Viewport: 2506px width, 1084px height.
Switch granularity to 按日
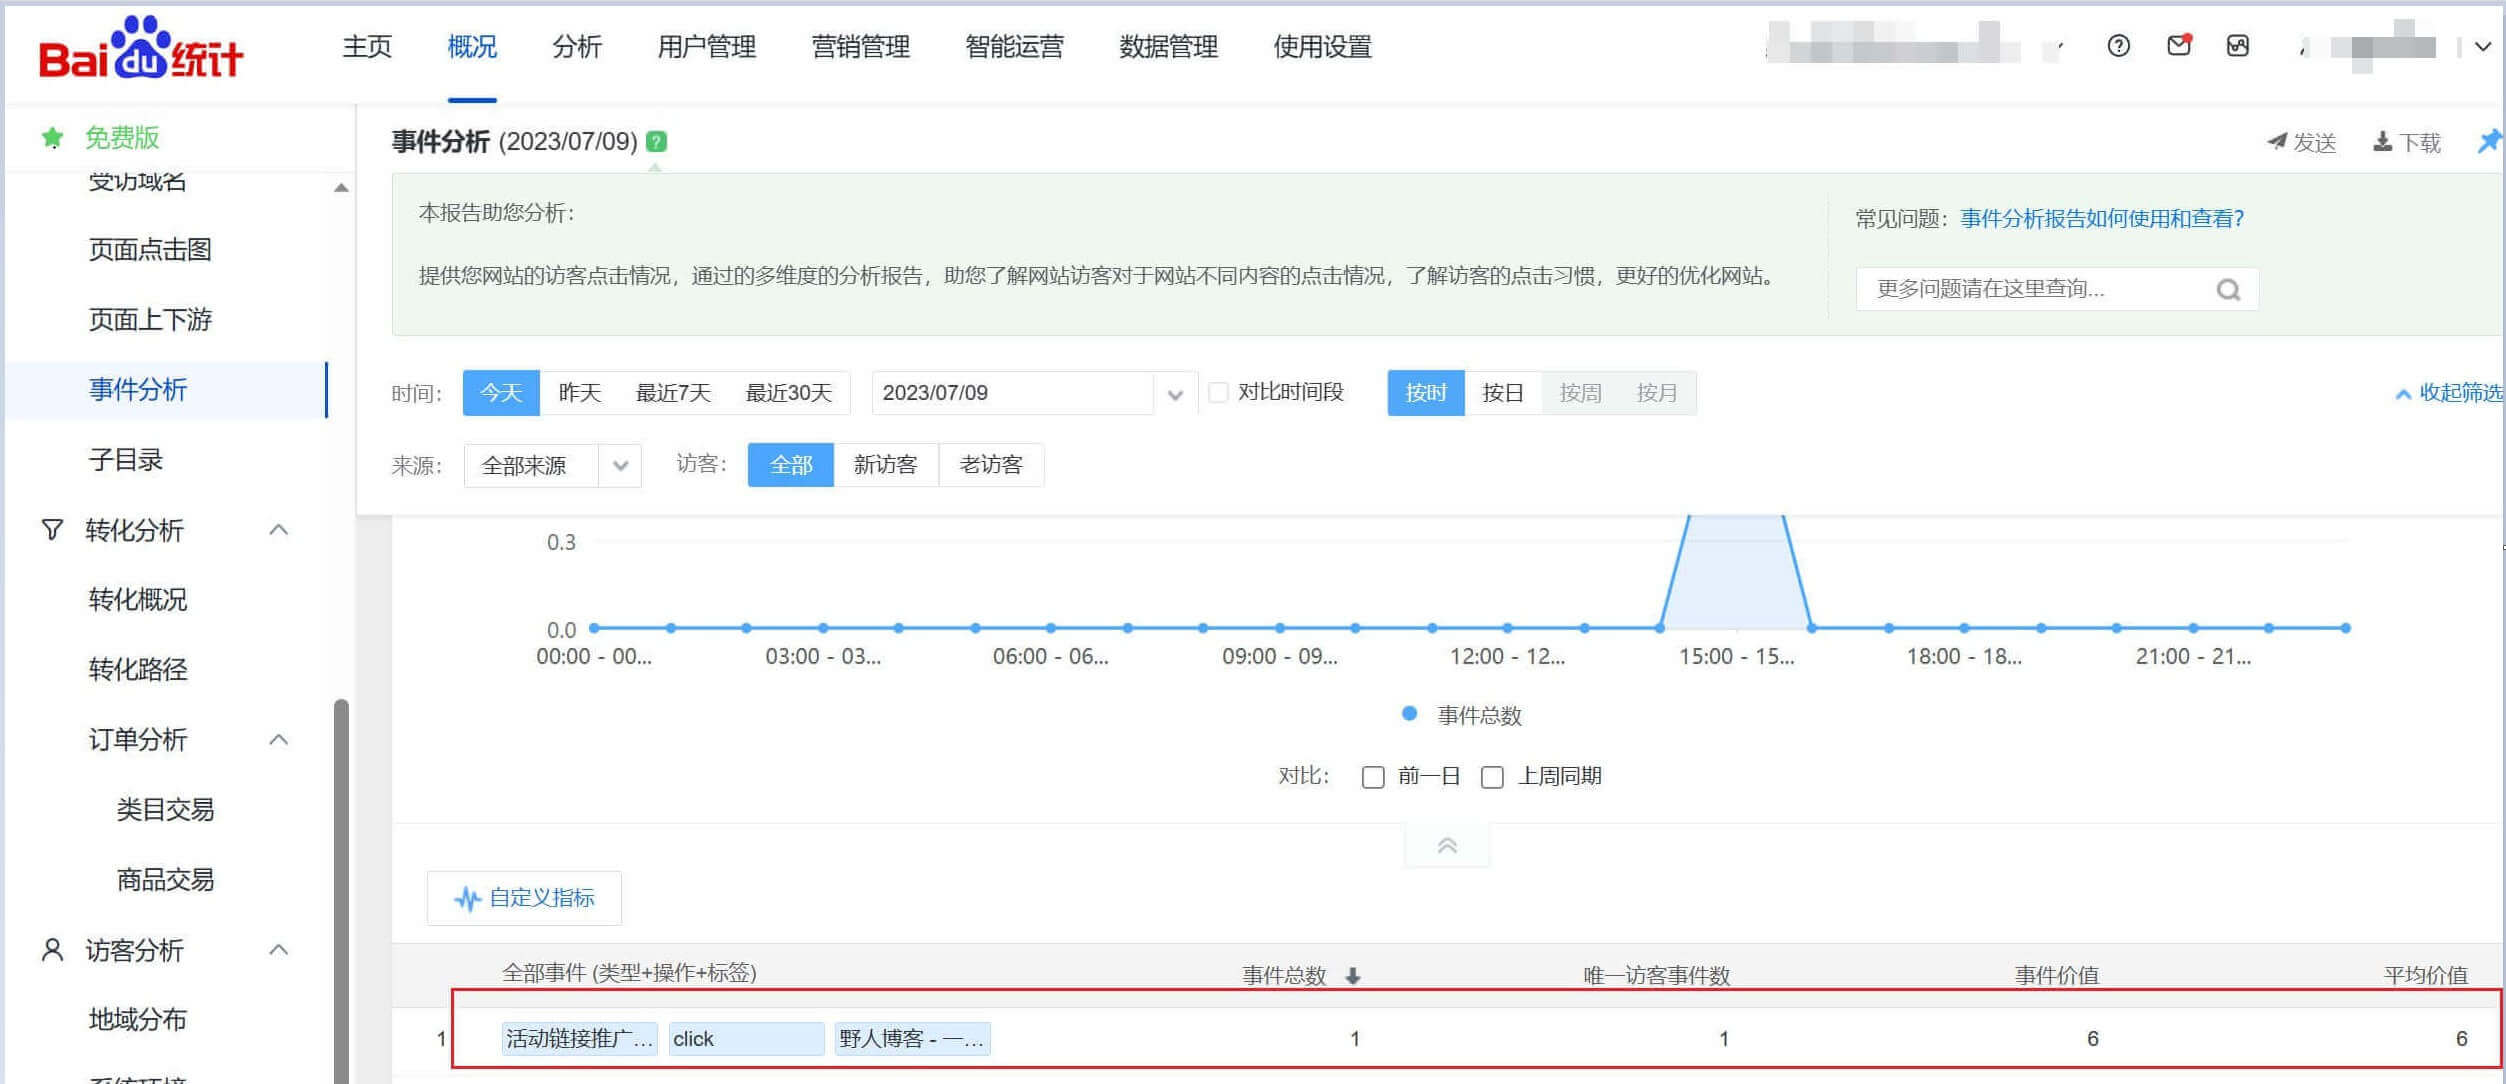tap(1503, 393)
